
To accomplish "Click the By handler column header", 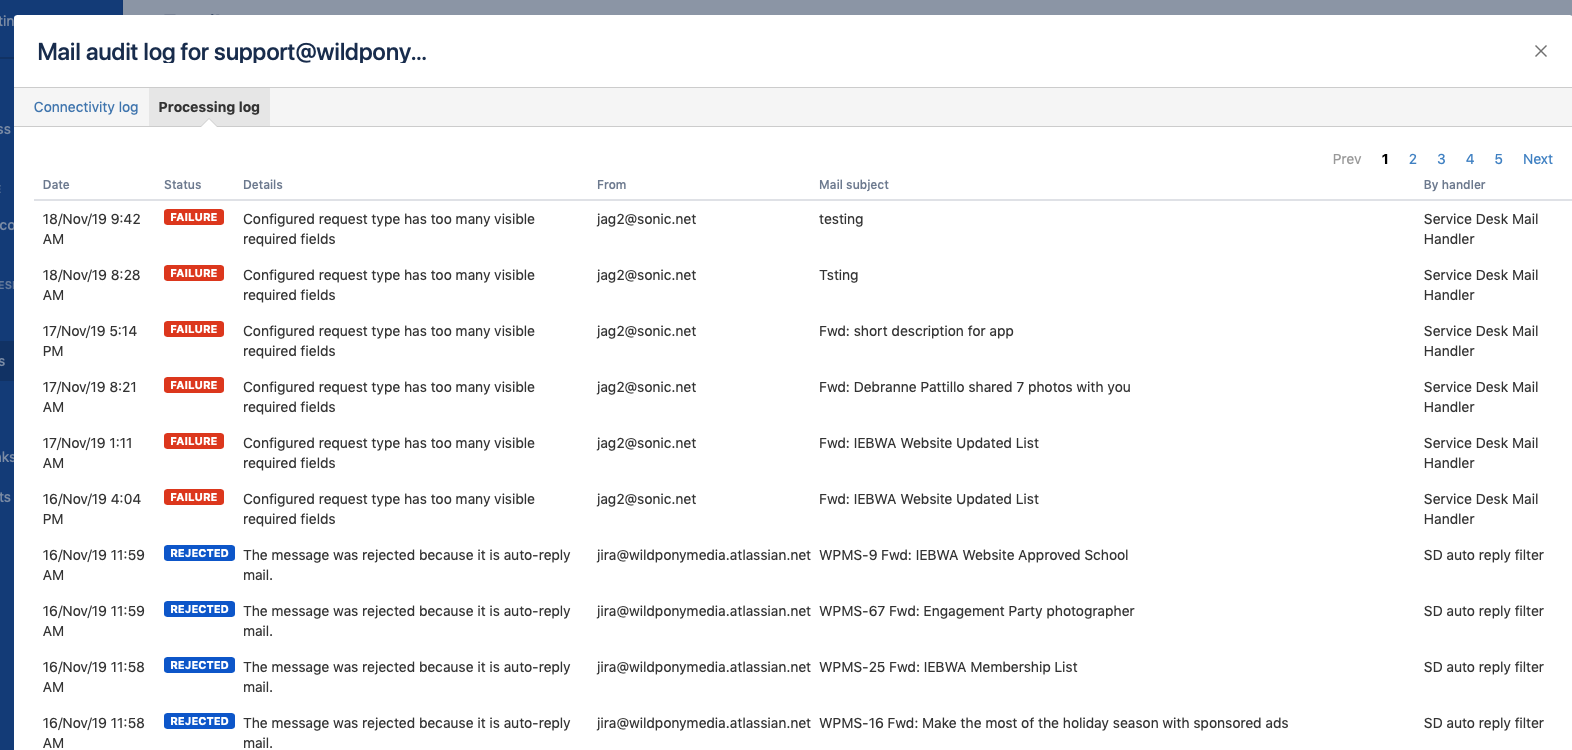I will point(1454,185).
